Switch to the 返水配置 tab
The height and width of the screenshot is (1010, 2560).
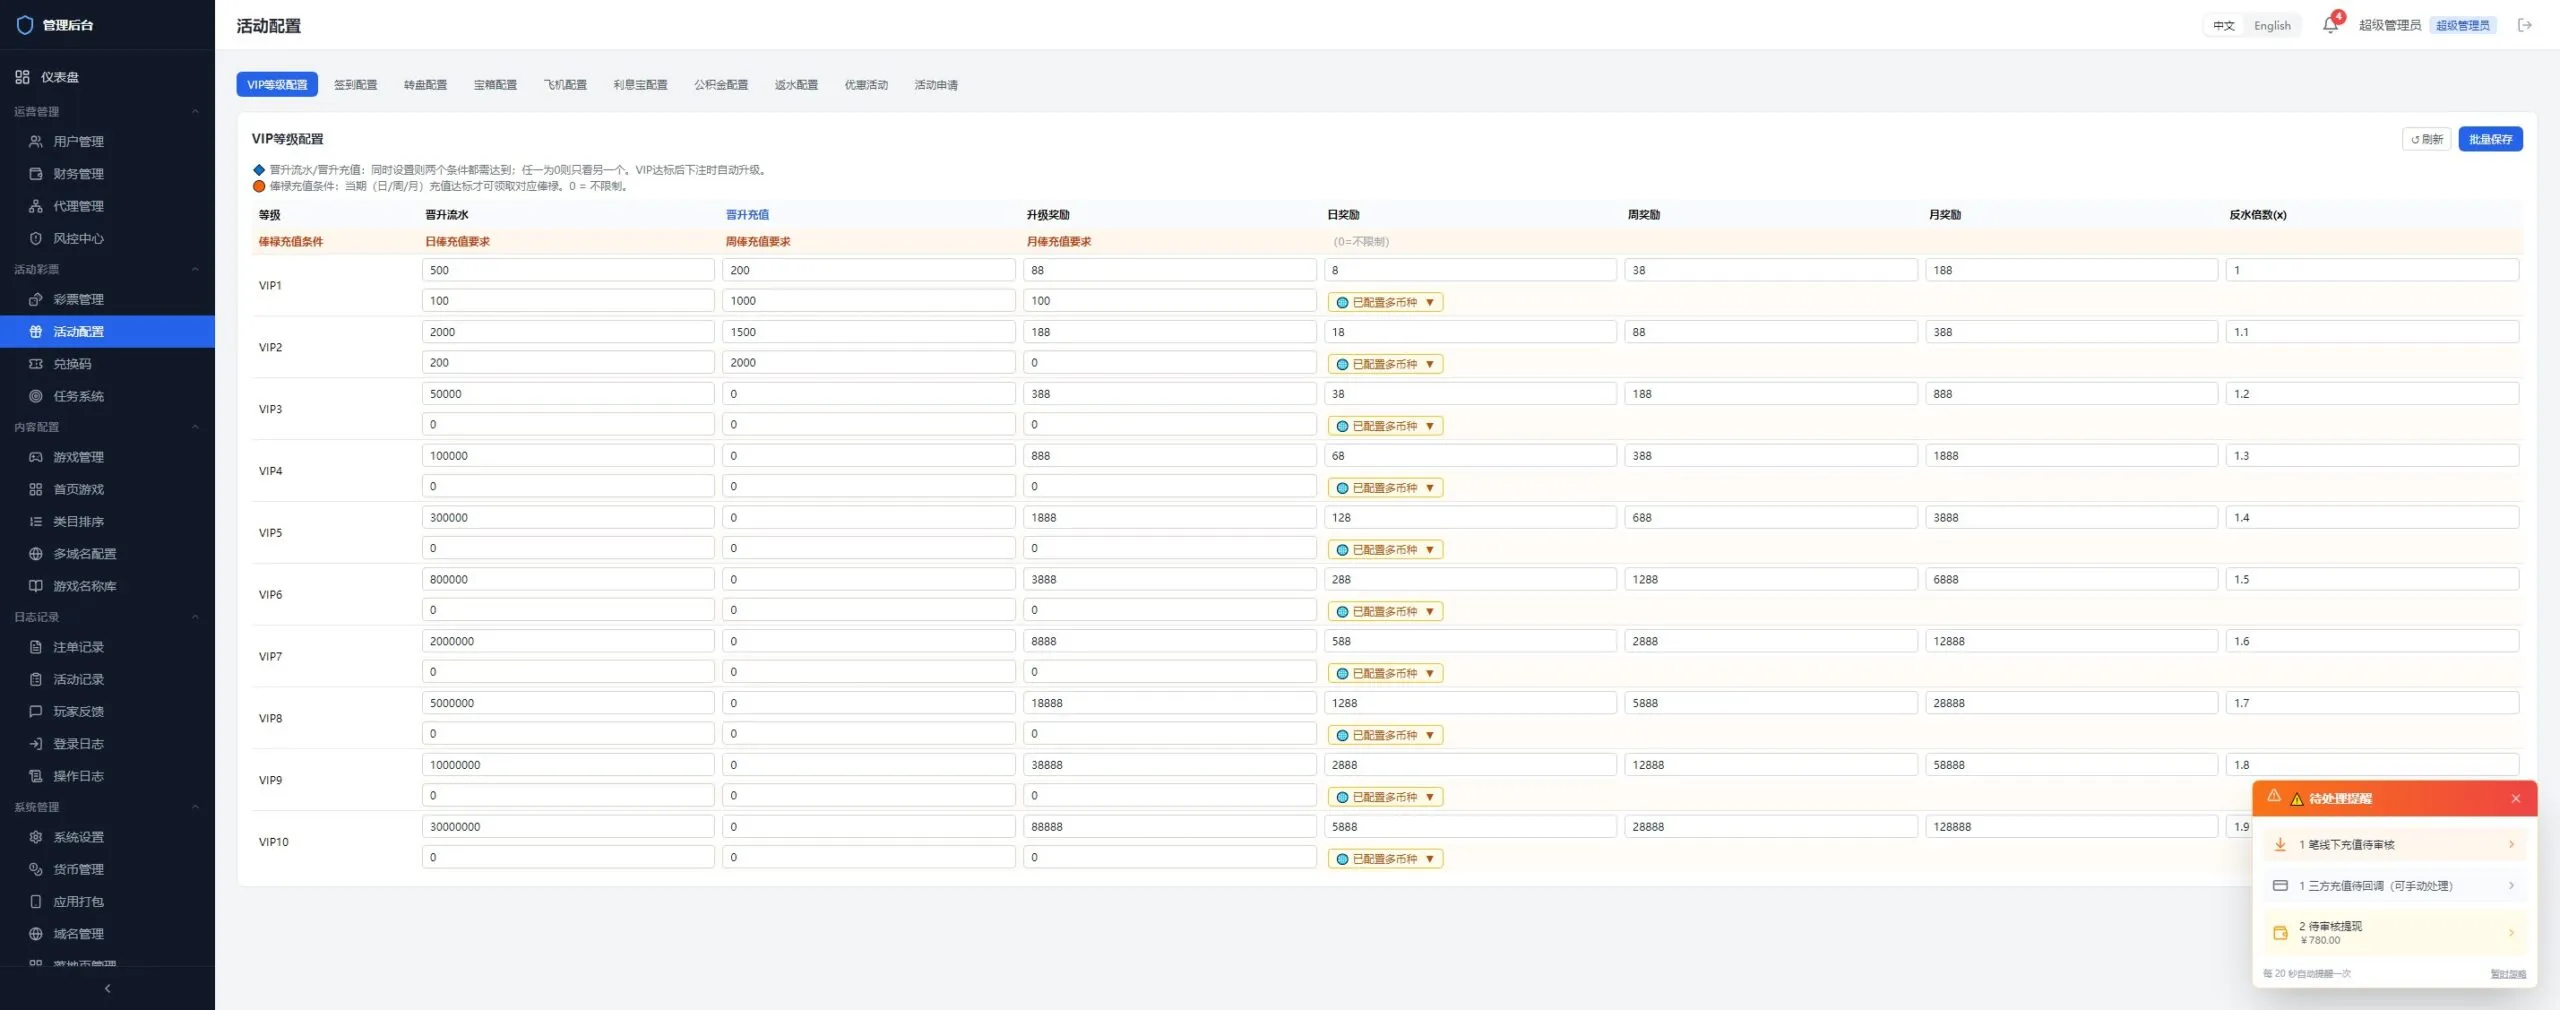[796, 85]
